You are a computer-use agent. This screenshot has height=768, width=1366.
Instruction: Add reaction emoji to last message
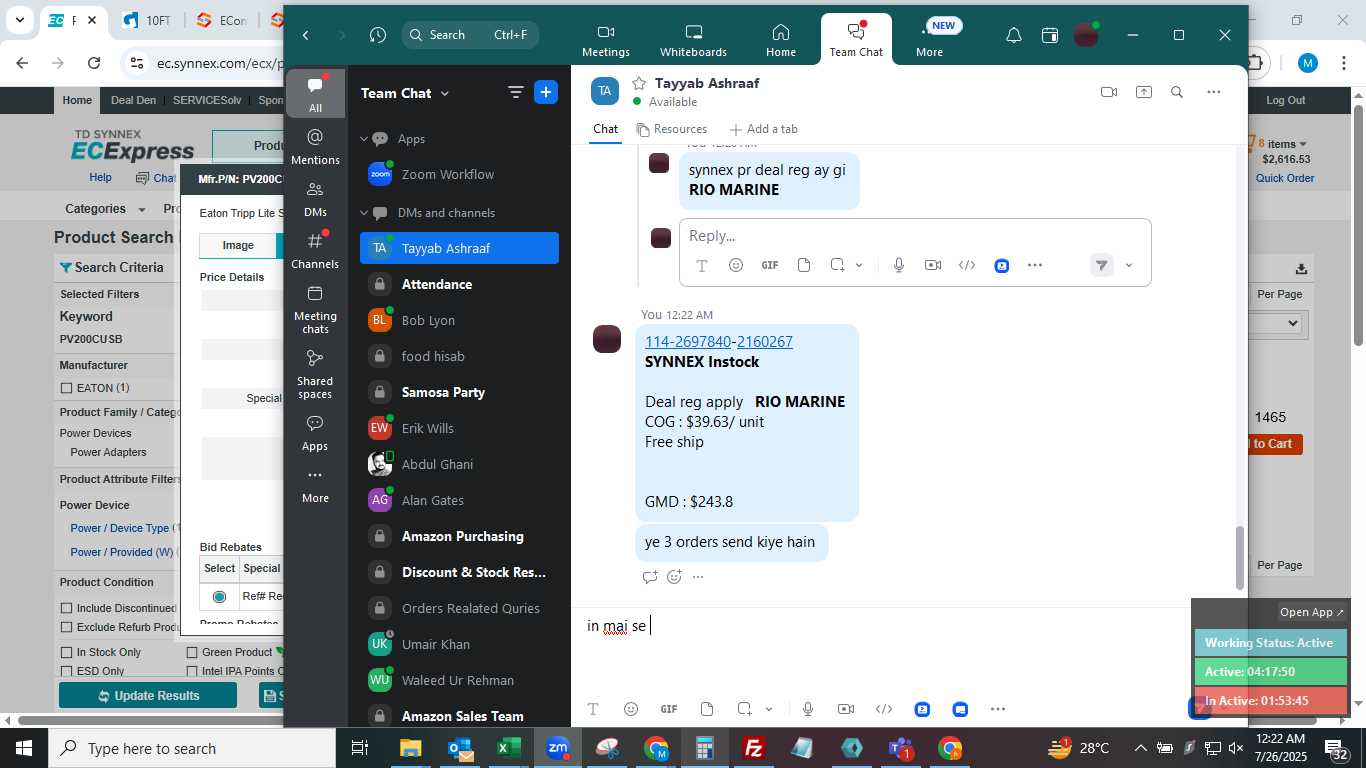click(x=674, y=577)
